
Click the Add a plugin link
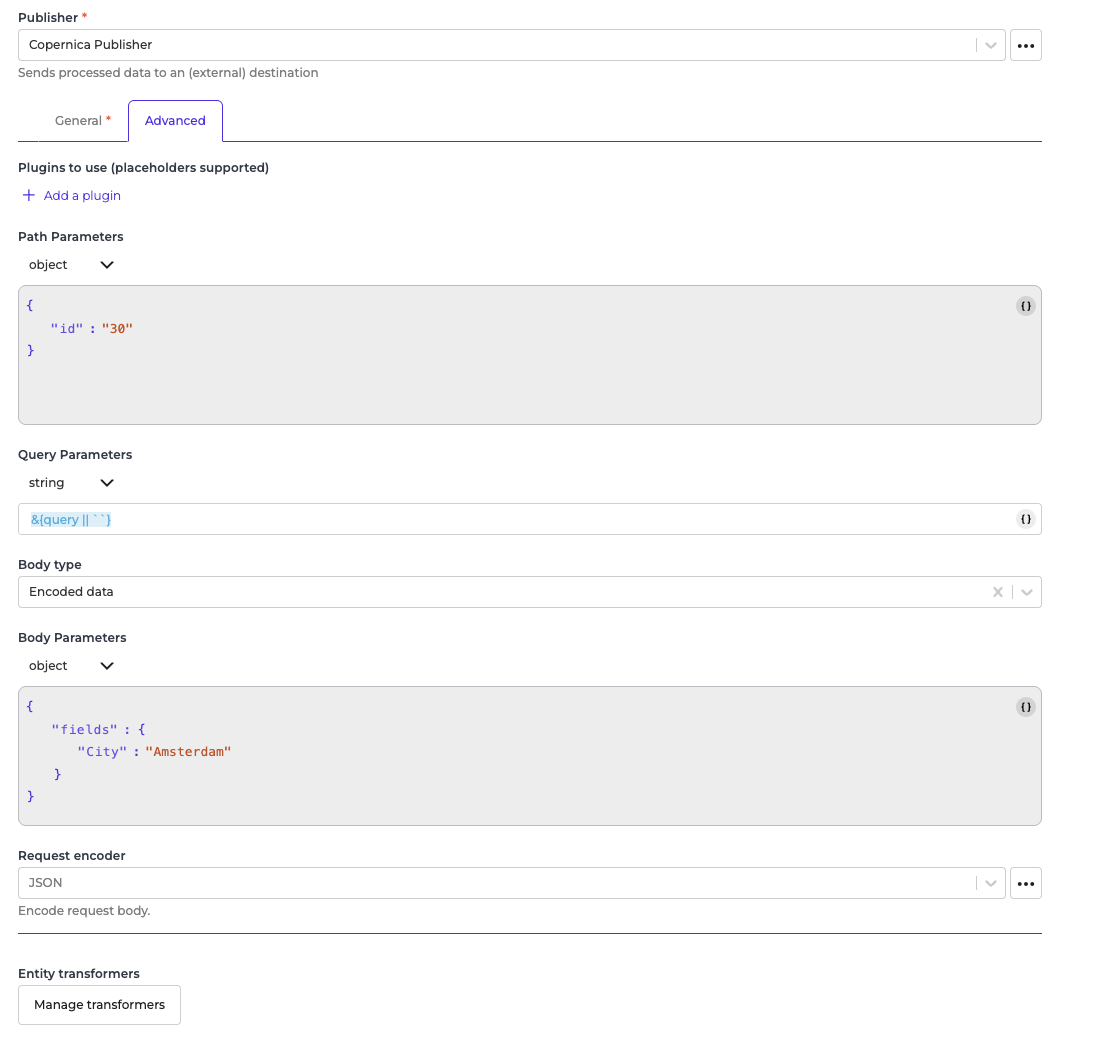pos(82,196)
